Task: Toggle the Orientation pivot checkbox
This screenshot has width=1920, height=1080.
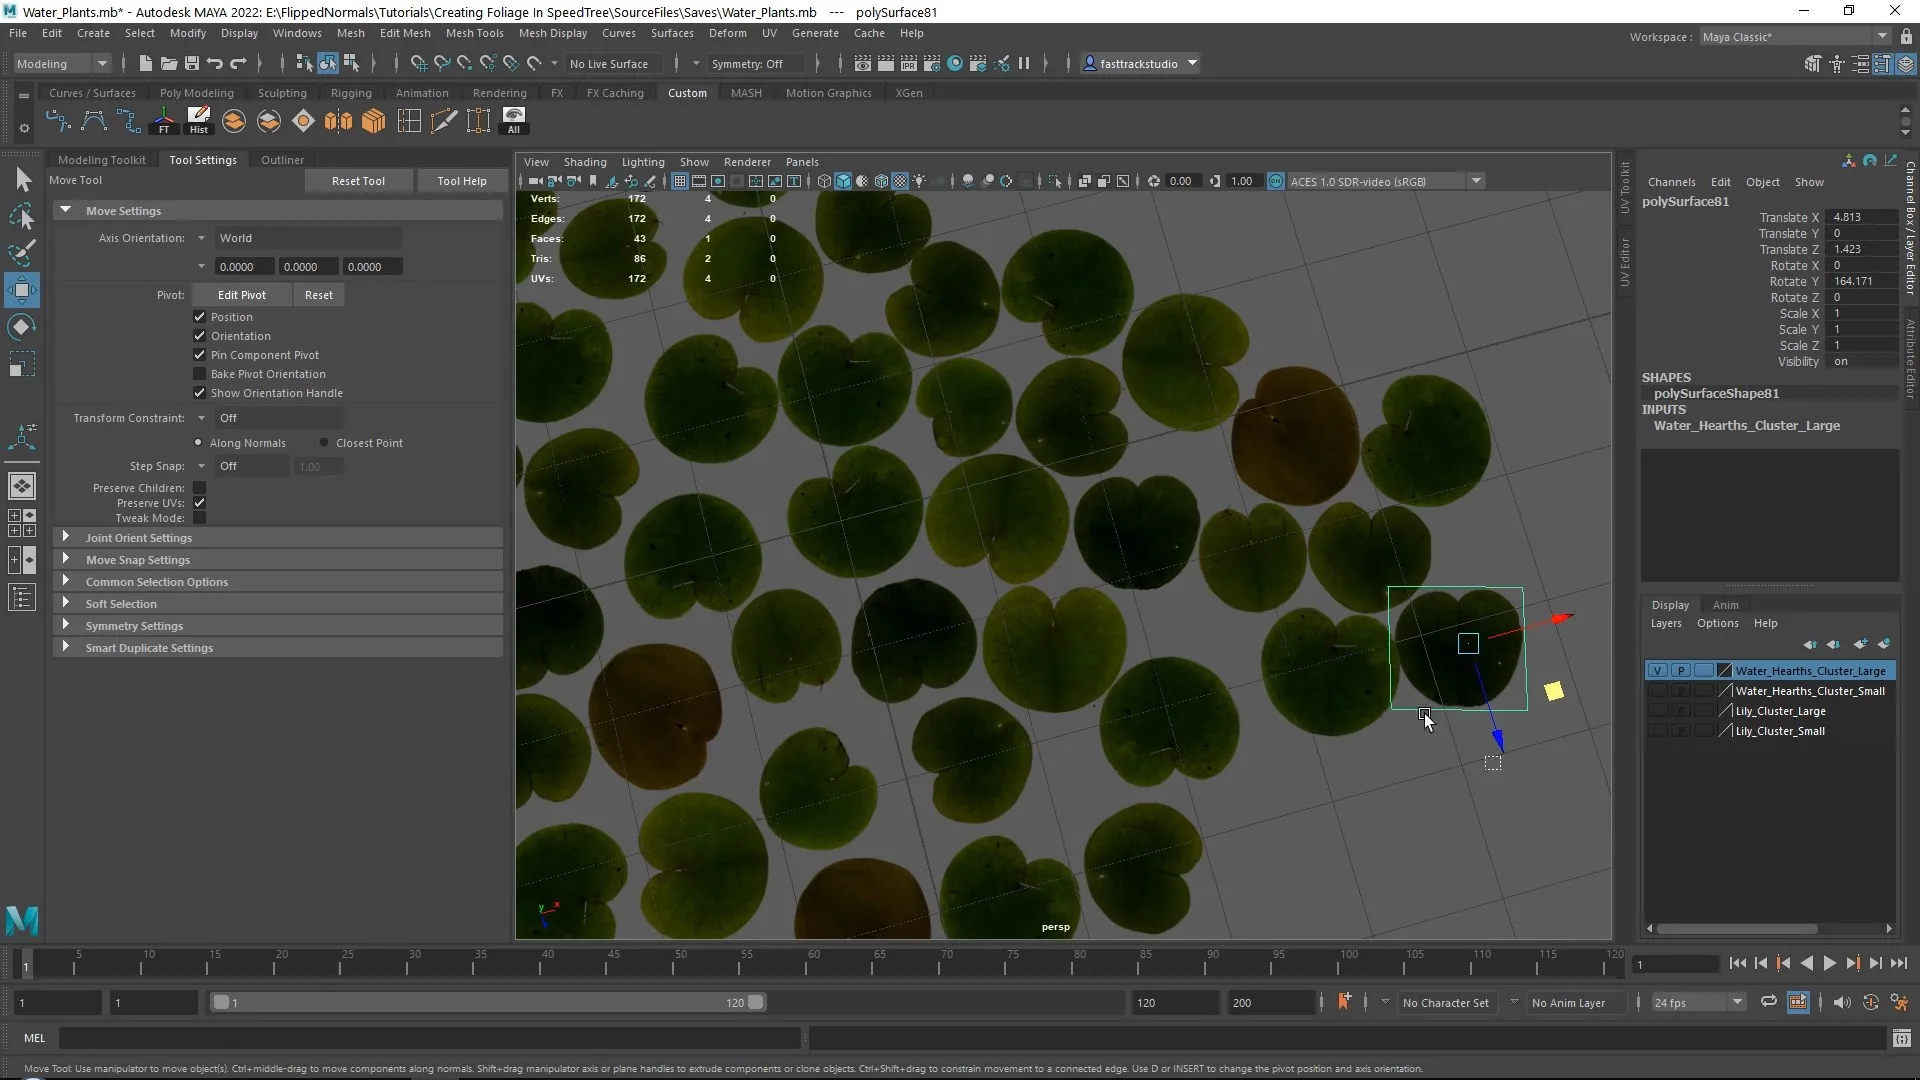Action: (200, 336)
